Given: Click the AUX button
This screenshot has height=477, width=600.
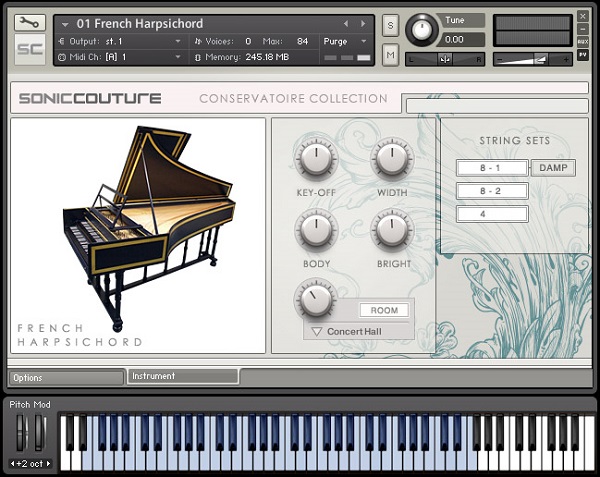Looking at the screenshot, I should pos(583,41).
